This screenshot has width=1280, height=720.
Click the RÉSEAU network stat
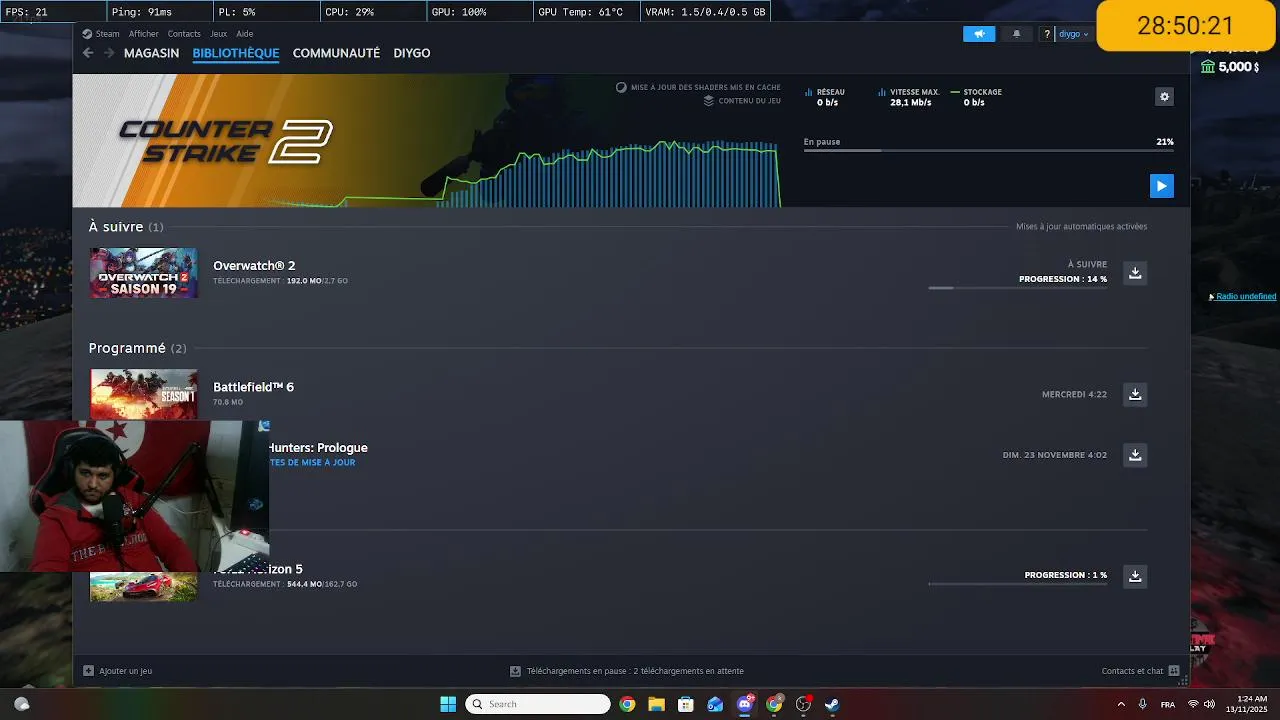tap(826, 97)
